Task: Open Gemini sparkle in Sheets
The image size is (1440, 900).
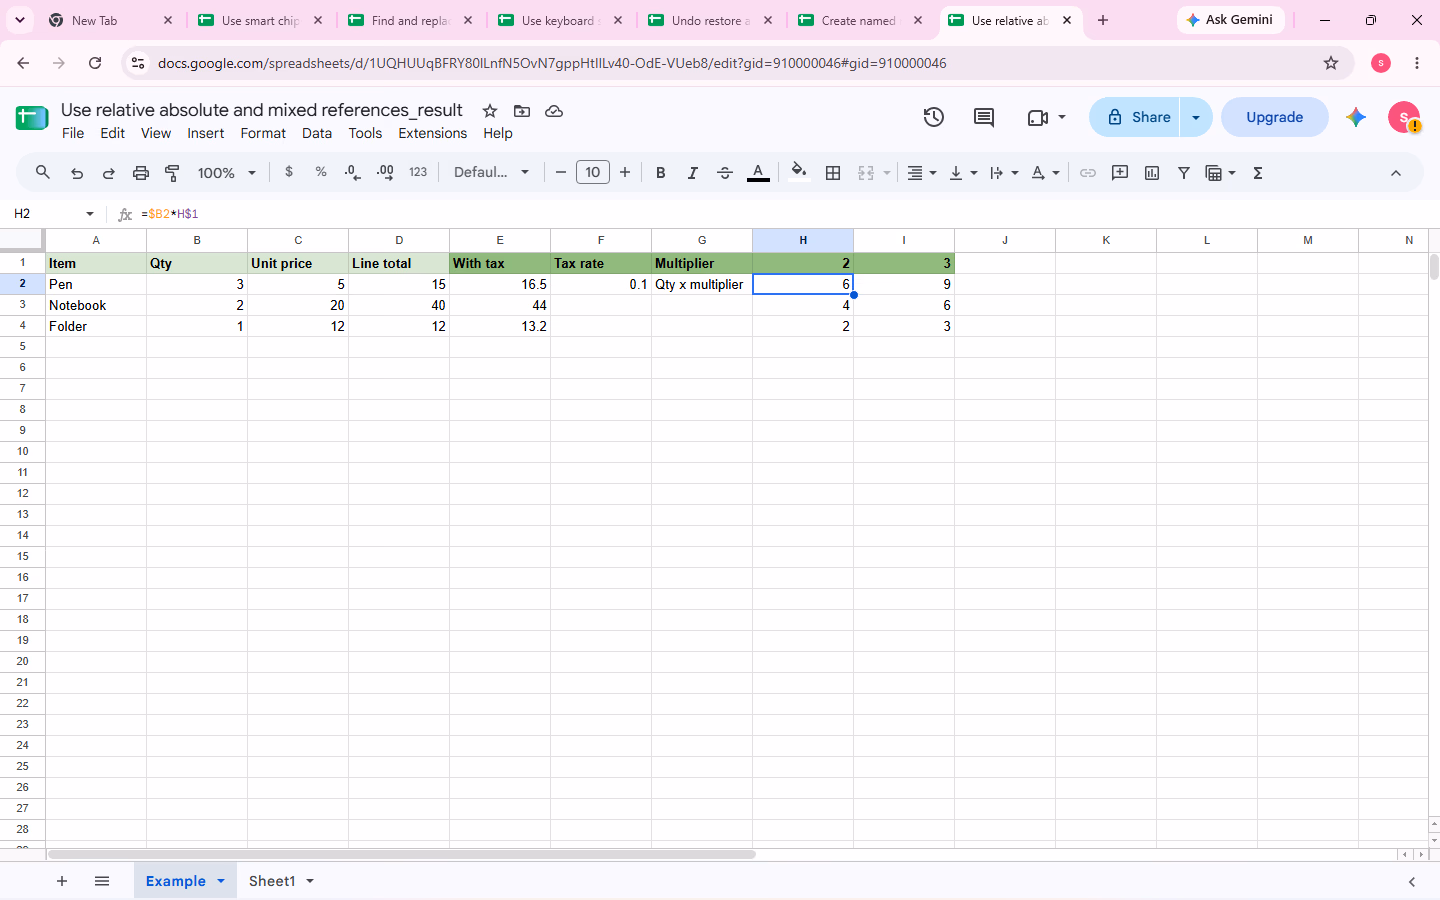Action: coord(1356,117)
